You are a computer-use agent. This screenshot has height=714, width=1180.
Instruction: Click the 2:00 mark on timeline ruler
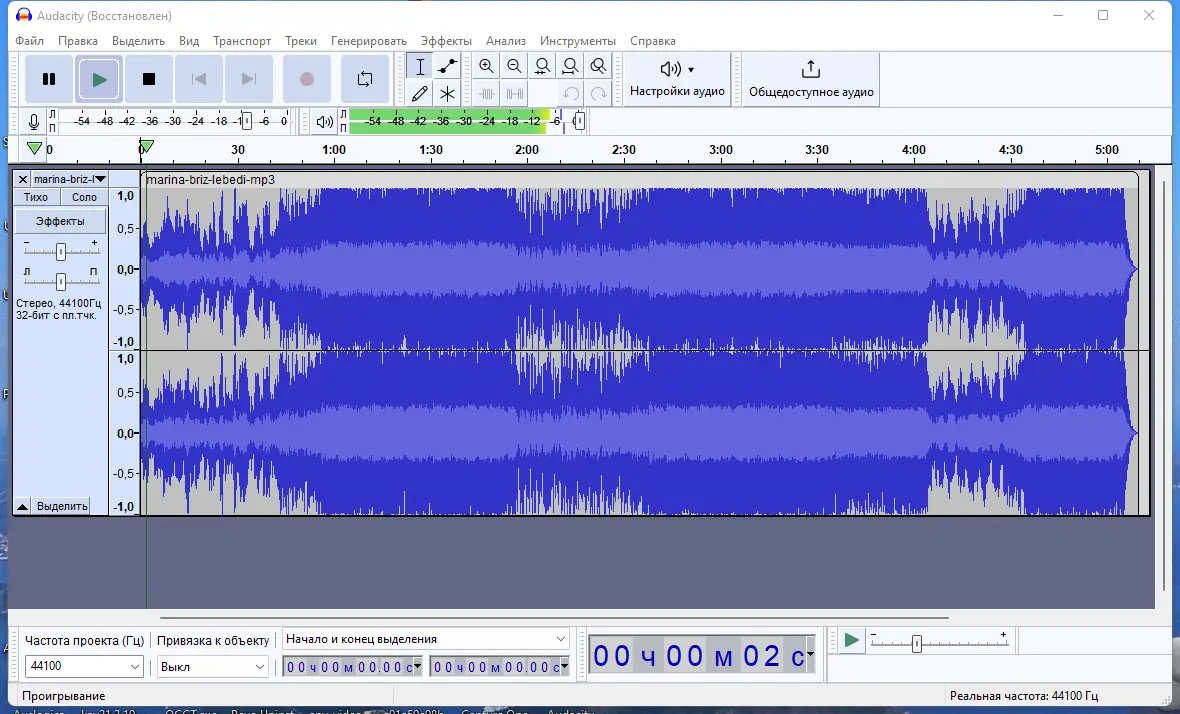pos(527,150)
